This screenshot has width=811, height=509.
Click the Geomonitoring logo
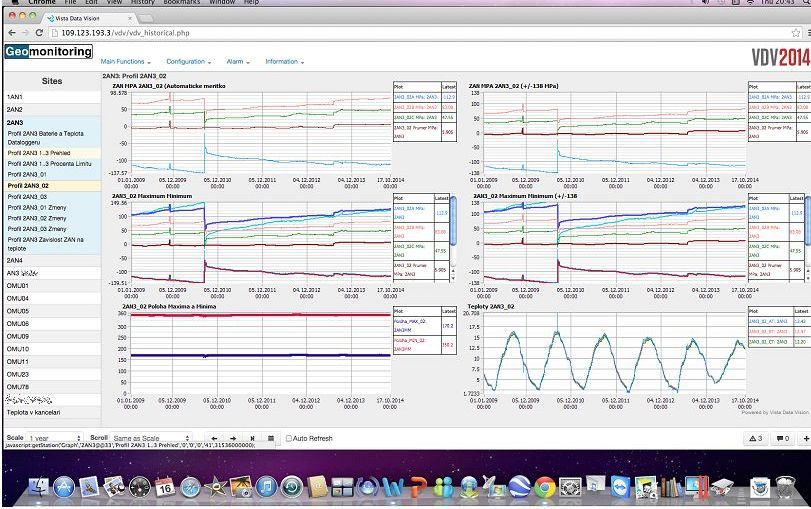click(49, 51)
